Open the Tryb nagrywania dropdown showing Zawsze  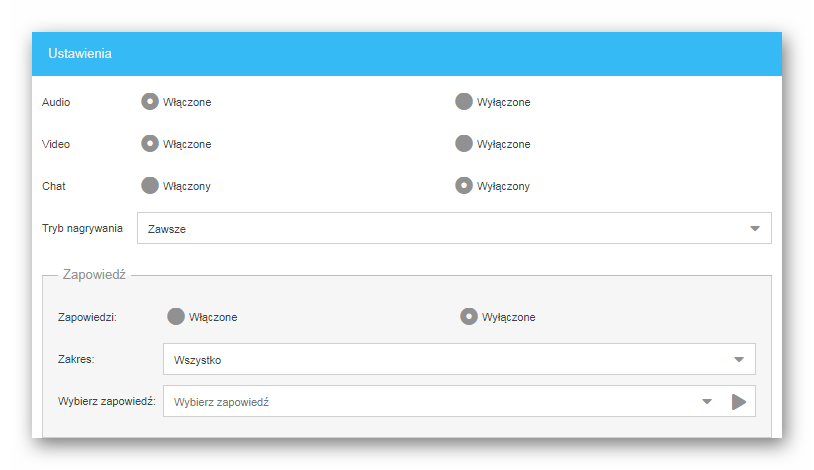454,228
